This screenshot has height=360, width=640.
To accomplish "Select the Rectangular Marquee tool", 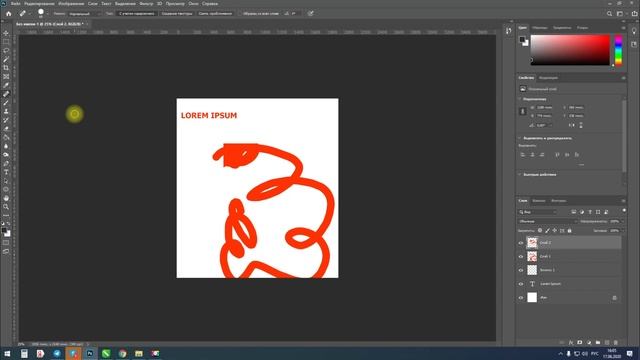I will (6, 42).
